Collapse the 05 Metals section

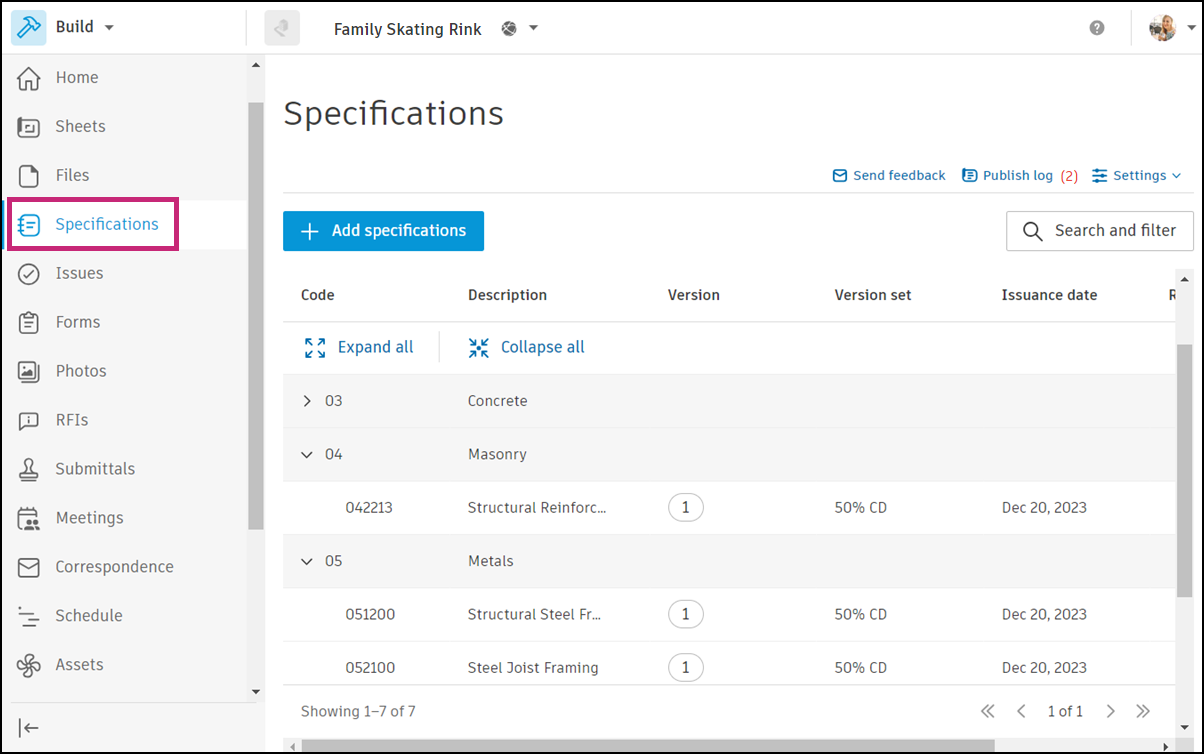tap(307, 561)
